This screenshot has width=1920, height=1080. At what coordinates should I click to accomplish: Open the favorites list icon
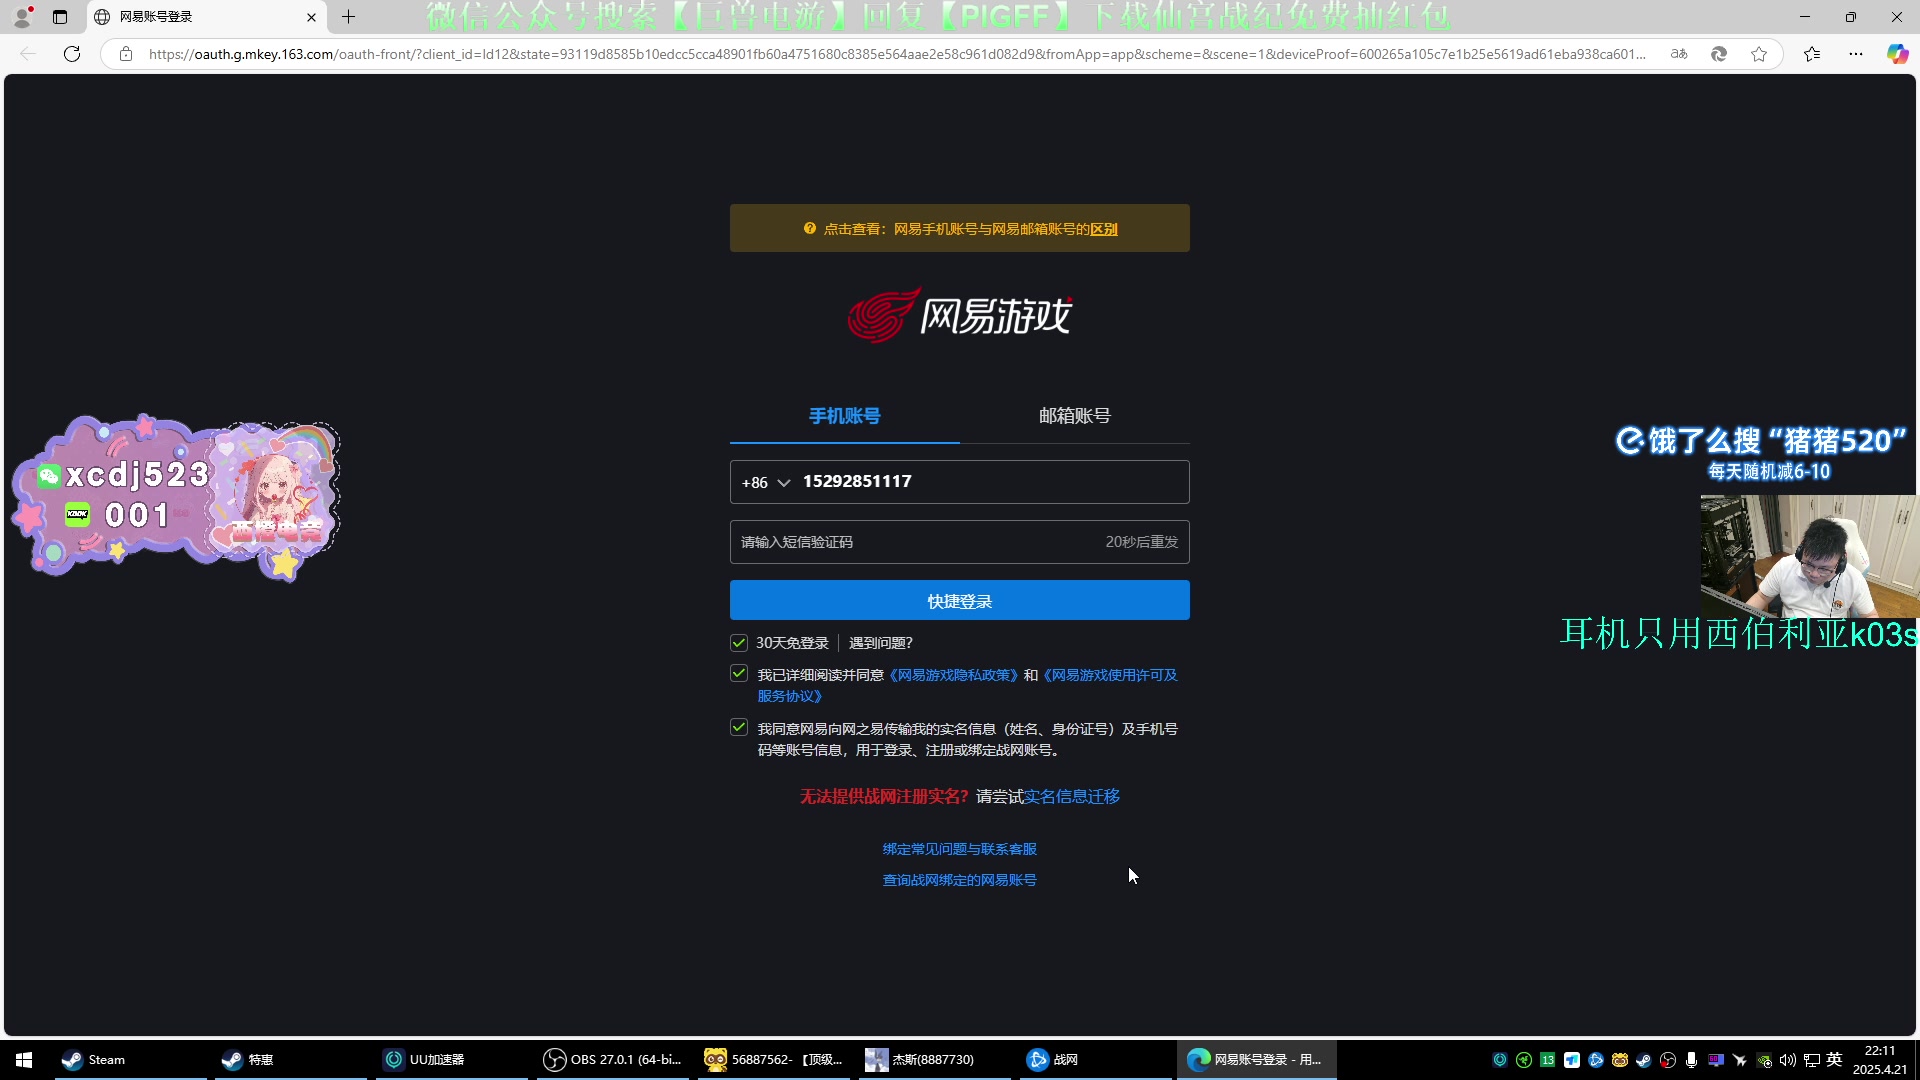click(1812, 54)
